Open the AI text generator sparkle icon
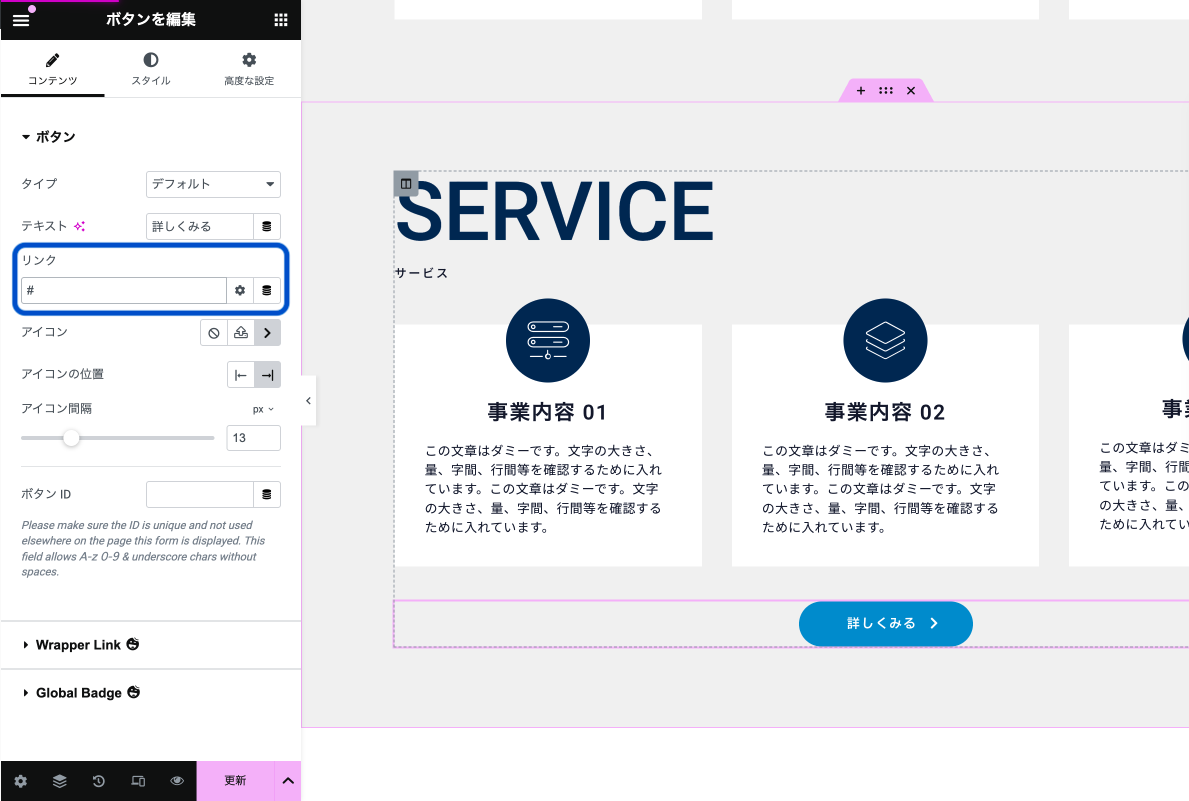Screen dimensions: 1189x801 (x=80, y=227)
